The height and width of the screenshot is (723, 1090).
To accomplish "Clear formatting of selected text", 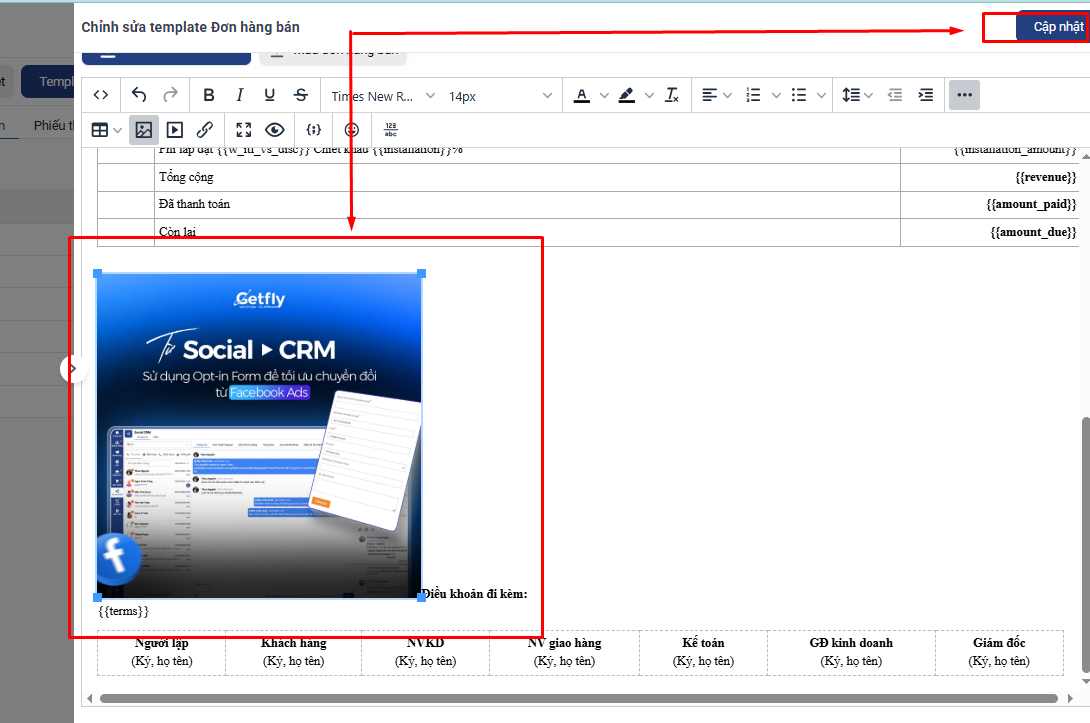I will point(672,95).
